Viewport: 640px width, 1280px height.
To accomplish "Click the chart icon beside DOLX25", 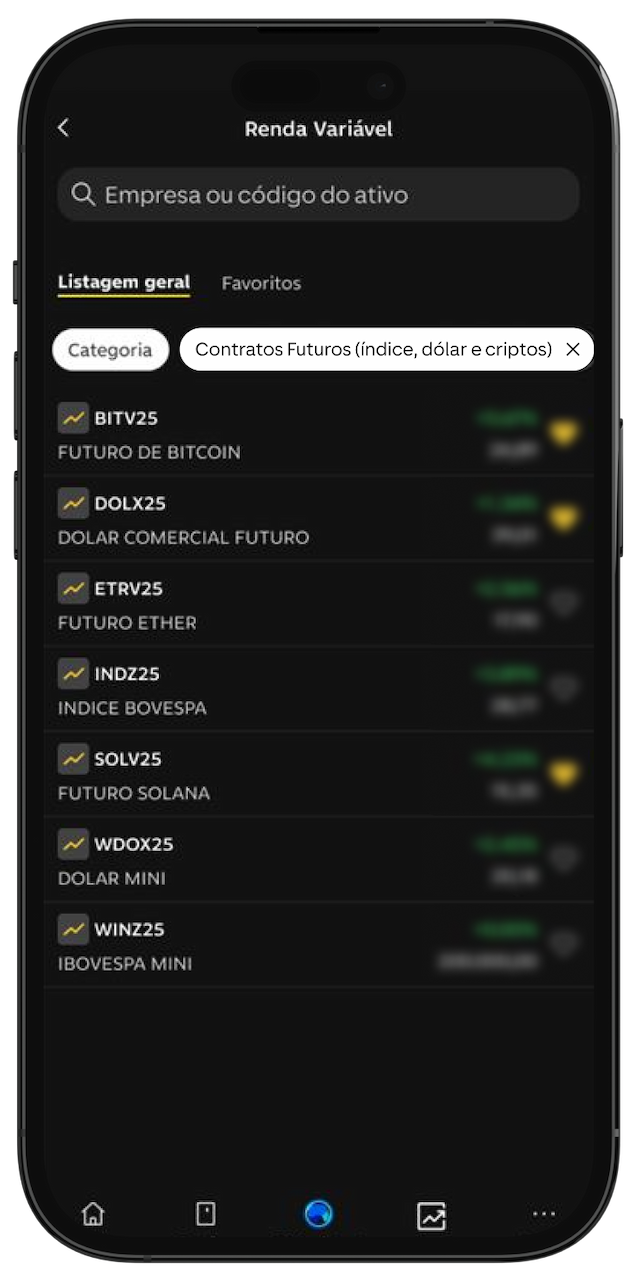I will (x=73, y=503).
